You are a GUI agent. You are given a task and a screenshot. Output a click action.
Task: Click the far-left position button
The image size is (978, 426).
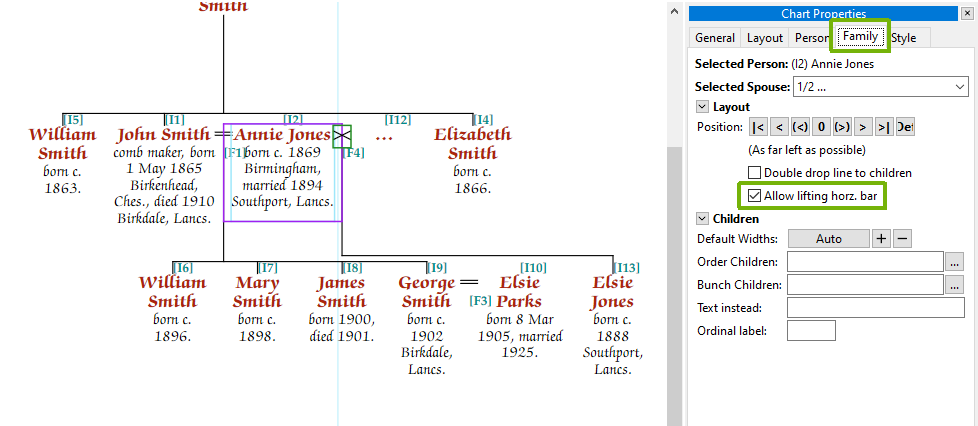click(x=758, y=127)
